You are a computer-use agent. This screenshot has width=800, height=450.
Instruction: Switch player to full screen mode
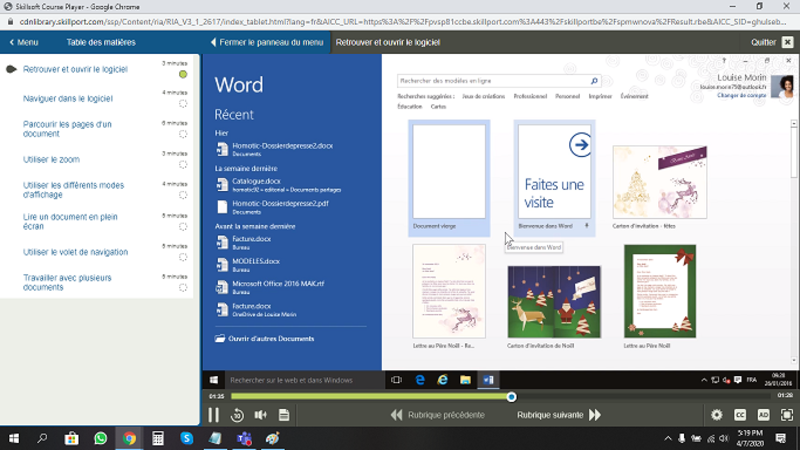[787, 415]
